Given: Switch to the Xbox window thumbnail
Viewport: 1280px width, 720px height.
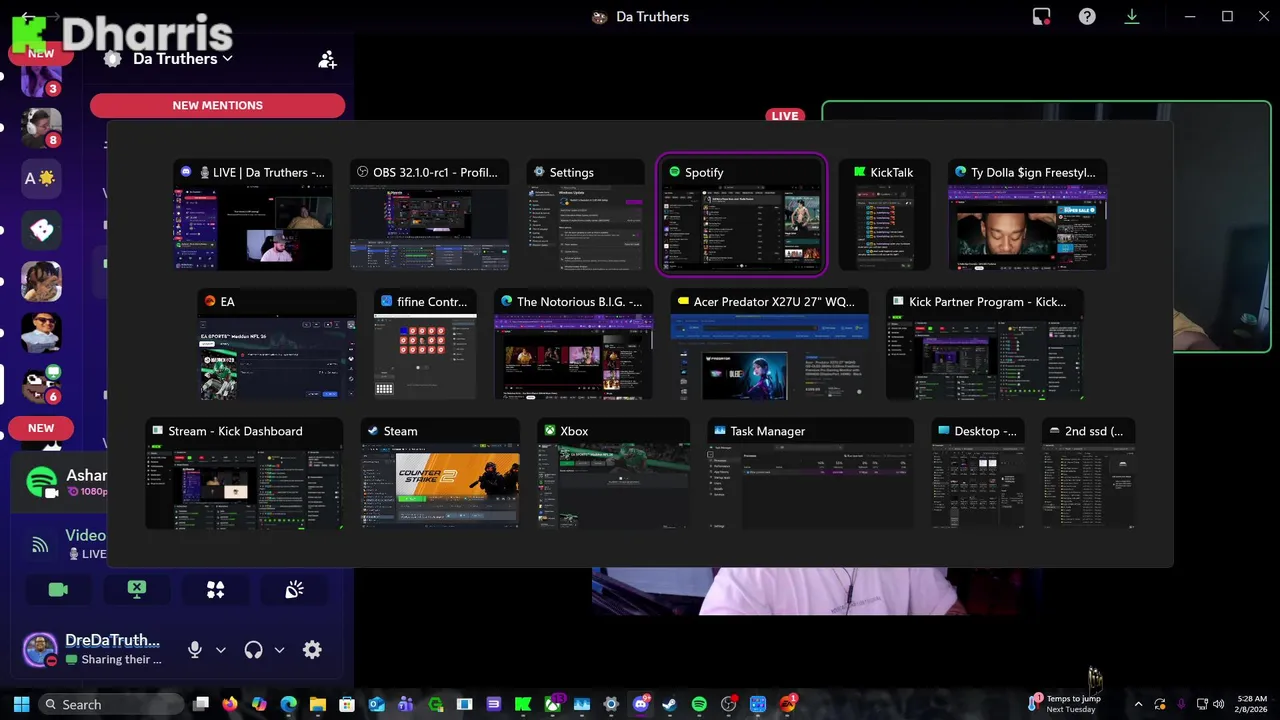Looking at the screenshot, I should point(613,473).
